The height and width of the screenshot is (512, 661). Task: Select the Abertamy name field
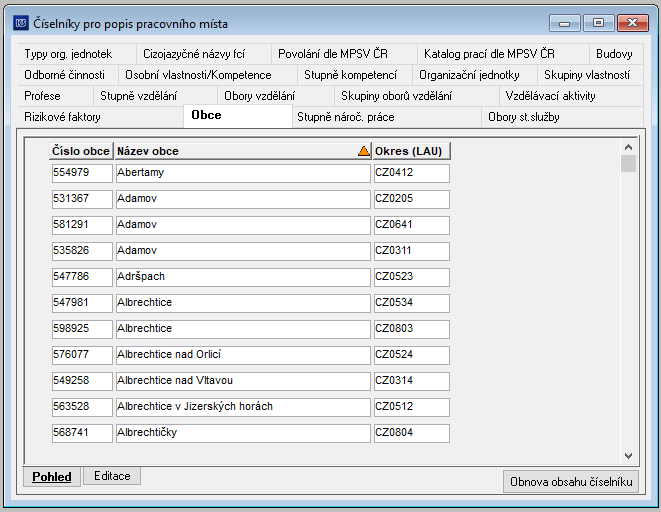pos(243,173)
